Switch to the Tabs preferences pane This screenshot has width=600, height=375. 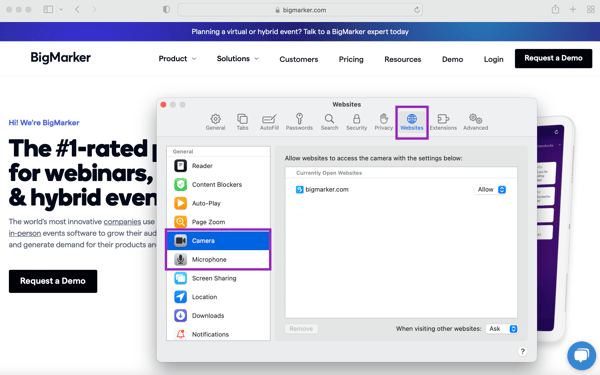point(242,122)
